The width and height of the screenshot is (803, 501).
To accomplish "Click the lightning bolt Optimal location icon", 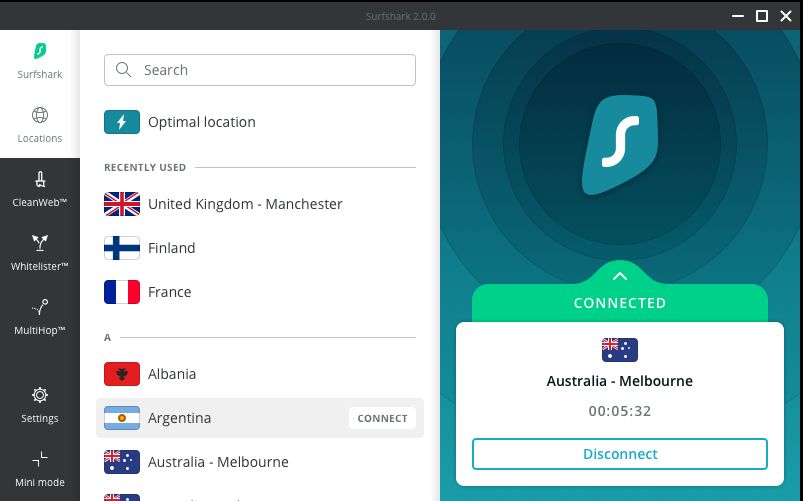I will point(122,122).
